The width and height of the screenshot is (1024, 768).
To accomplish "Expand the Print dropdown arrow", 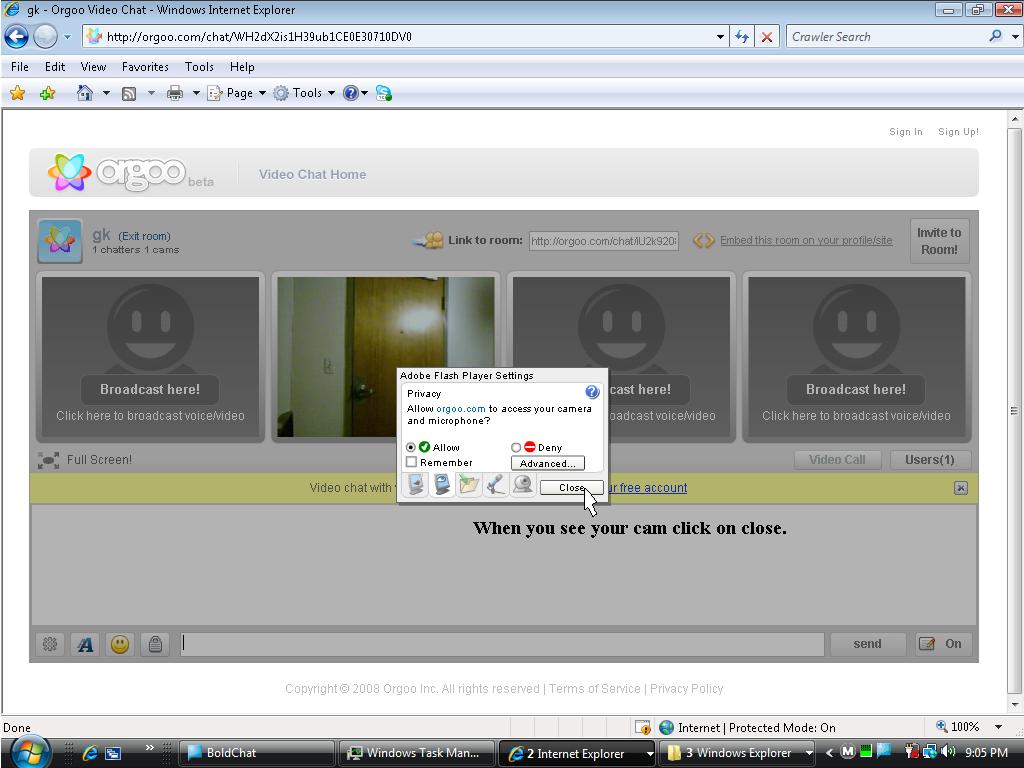I will [195, 93].
